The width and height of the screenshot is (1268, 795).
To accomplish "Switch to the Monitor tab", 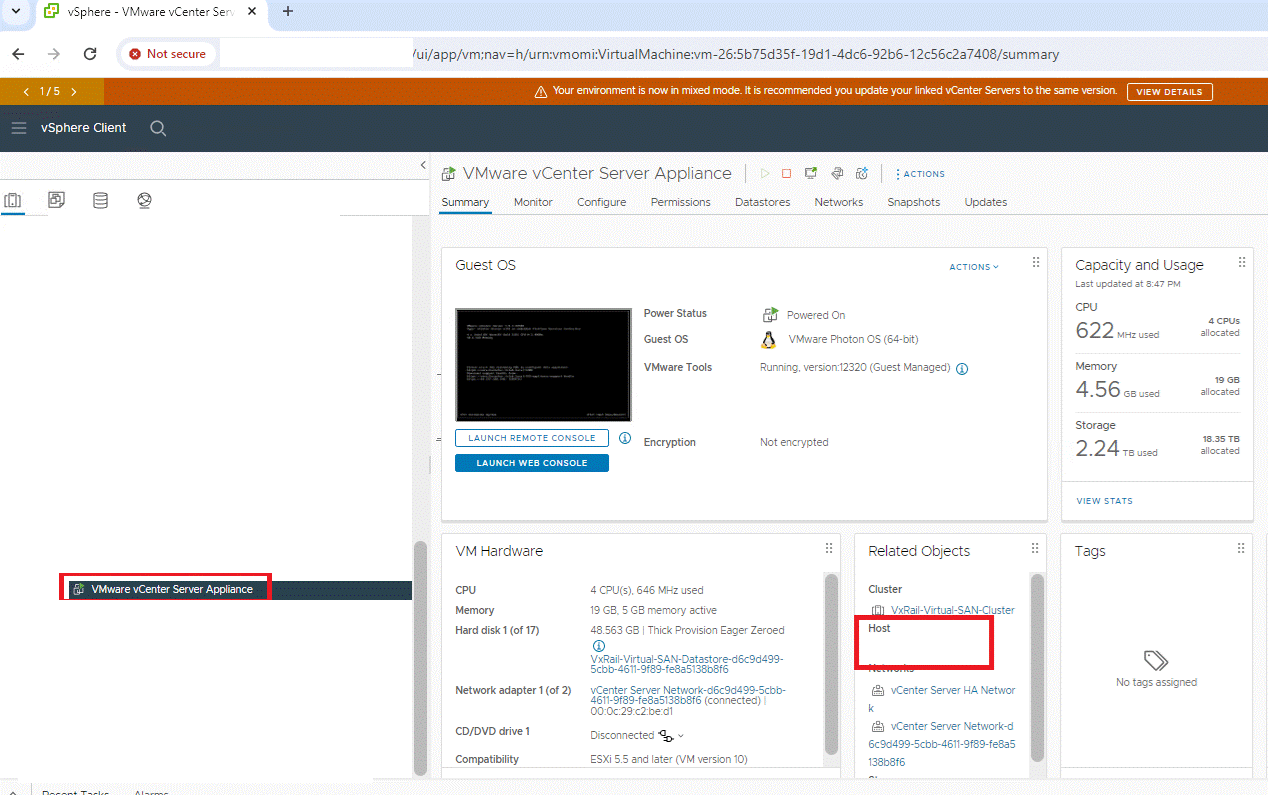I will (x=532, y=202).
